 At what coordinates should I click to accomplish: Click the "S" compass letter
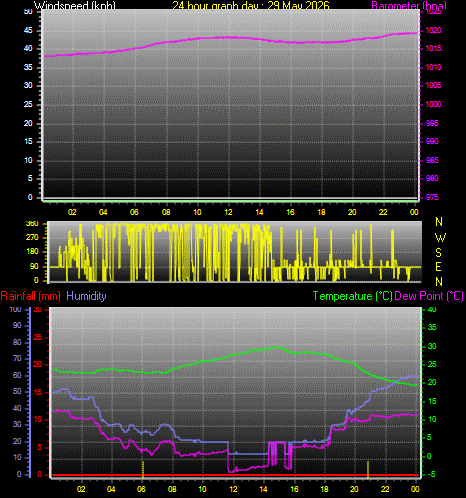tap(439, 253)
